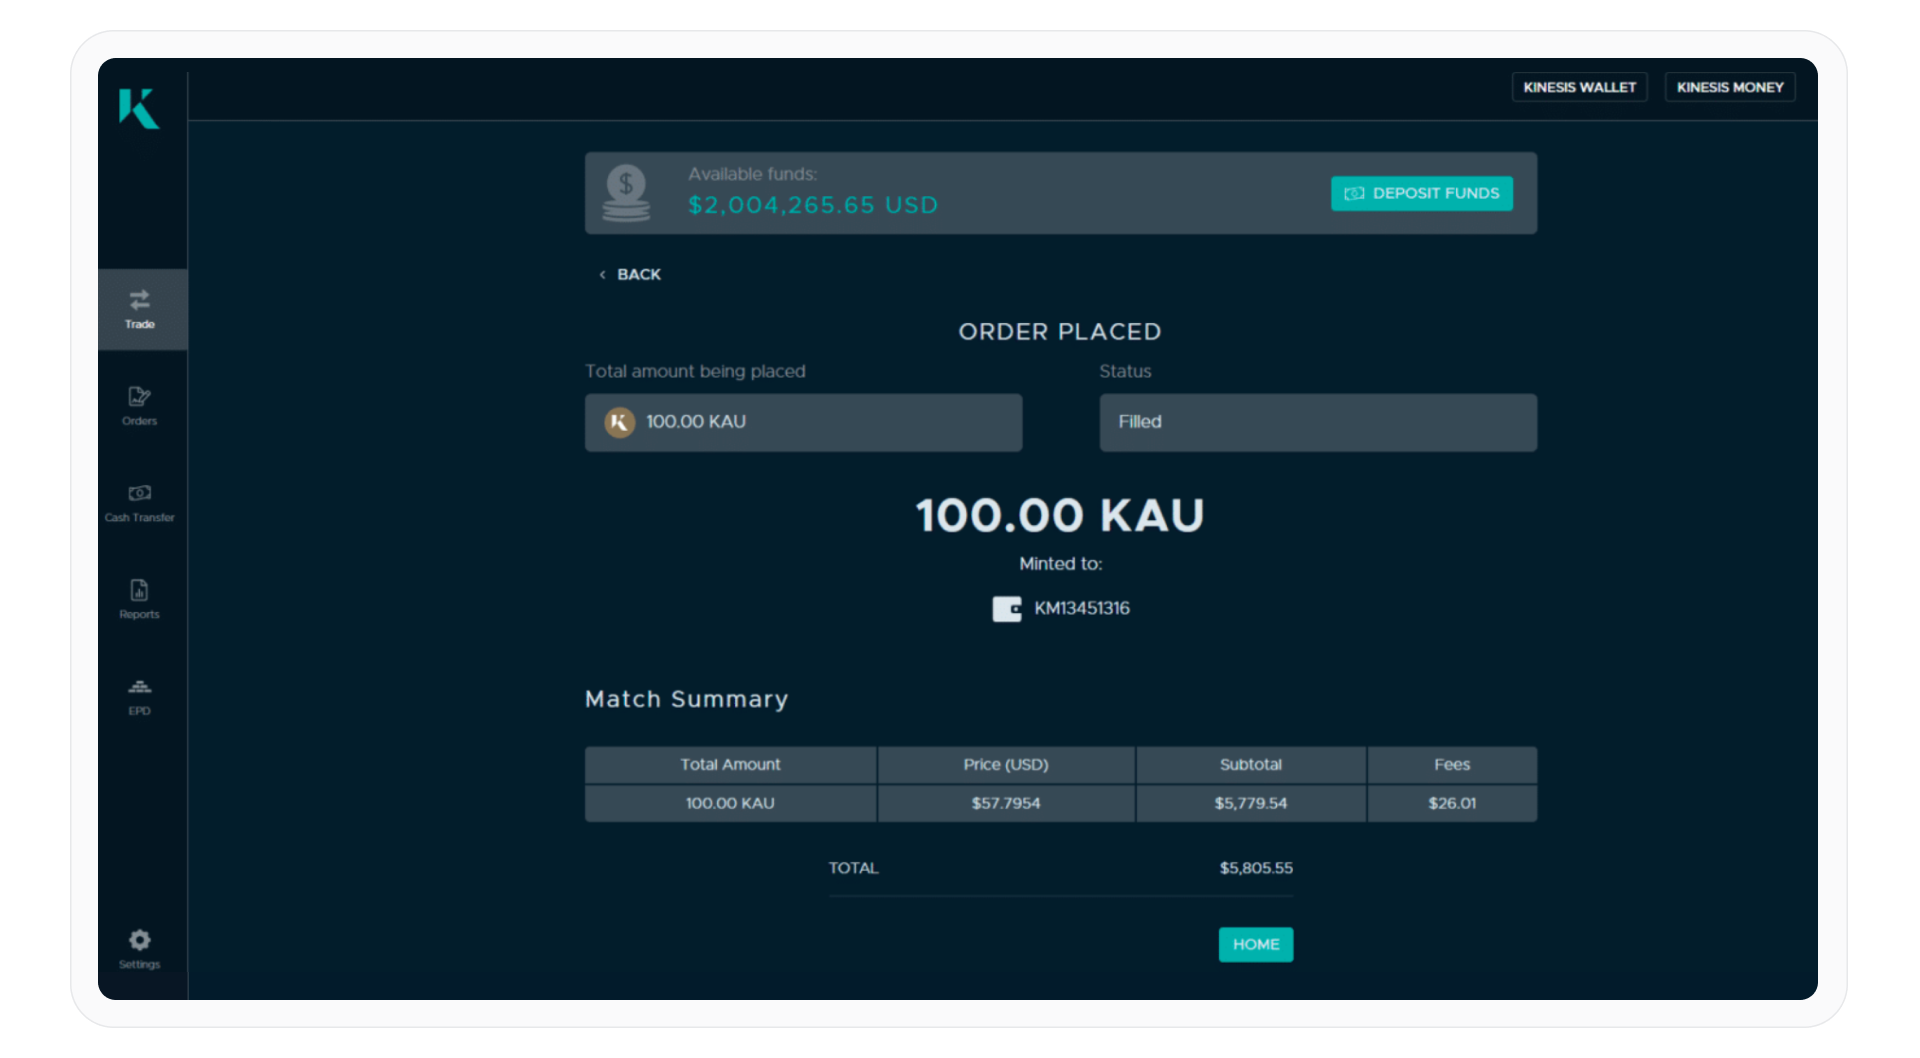Viewport: 1920px width, 1058px height.
Task: Click the Fees column header
Action: pos(1452,764)
